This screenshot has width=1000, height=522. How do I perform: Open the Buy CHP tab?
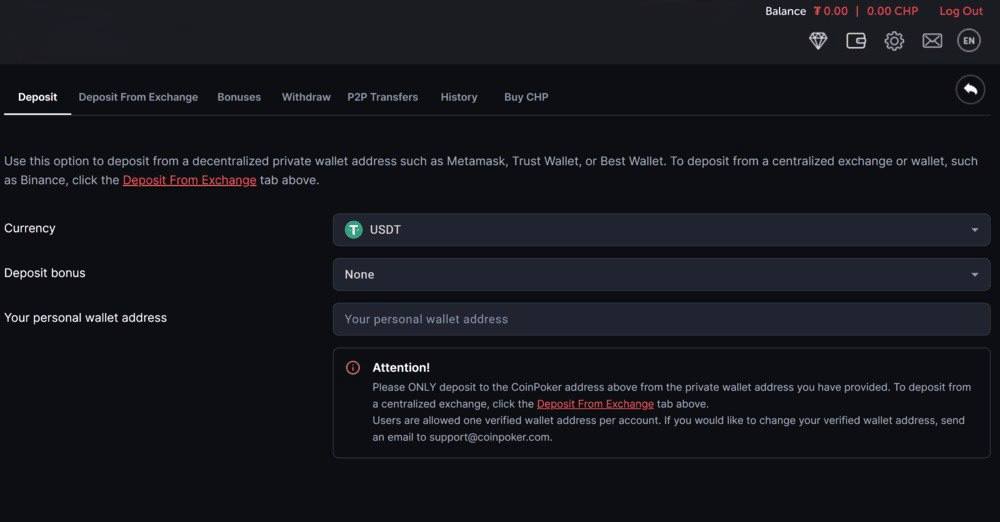tap(526, 97)
